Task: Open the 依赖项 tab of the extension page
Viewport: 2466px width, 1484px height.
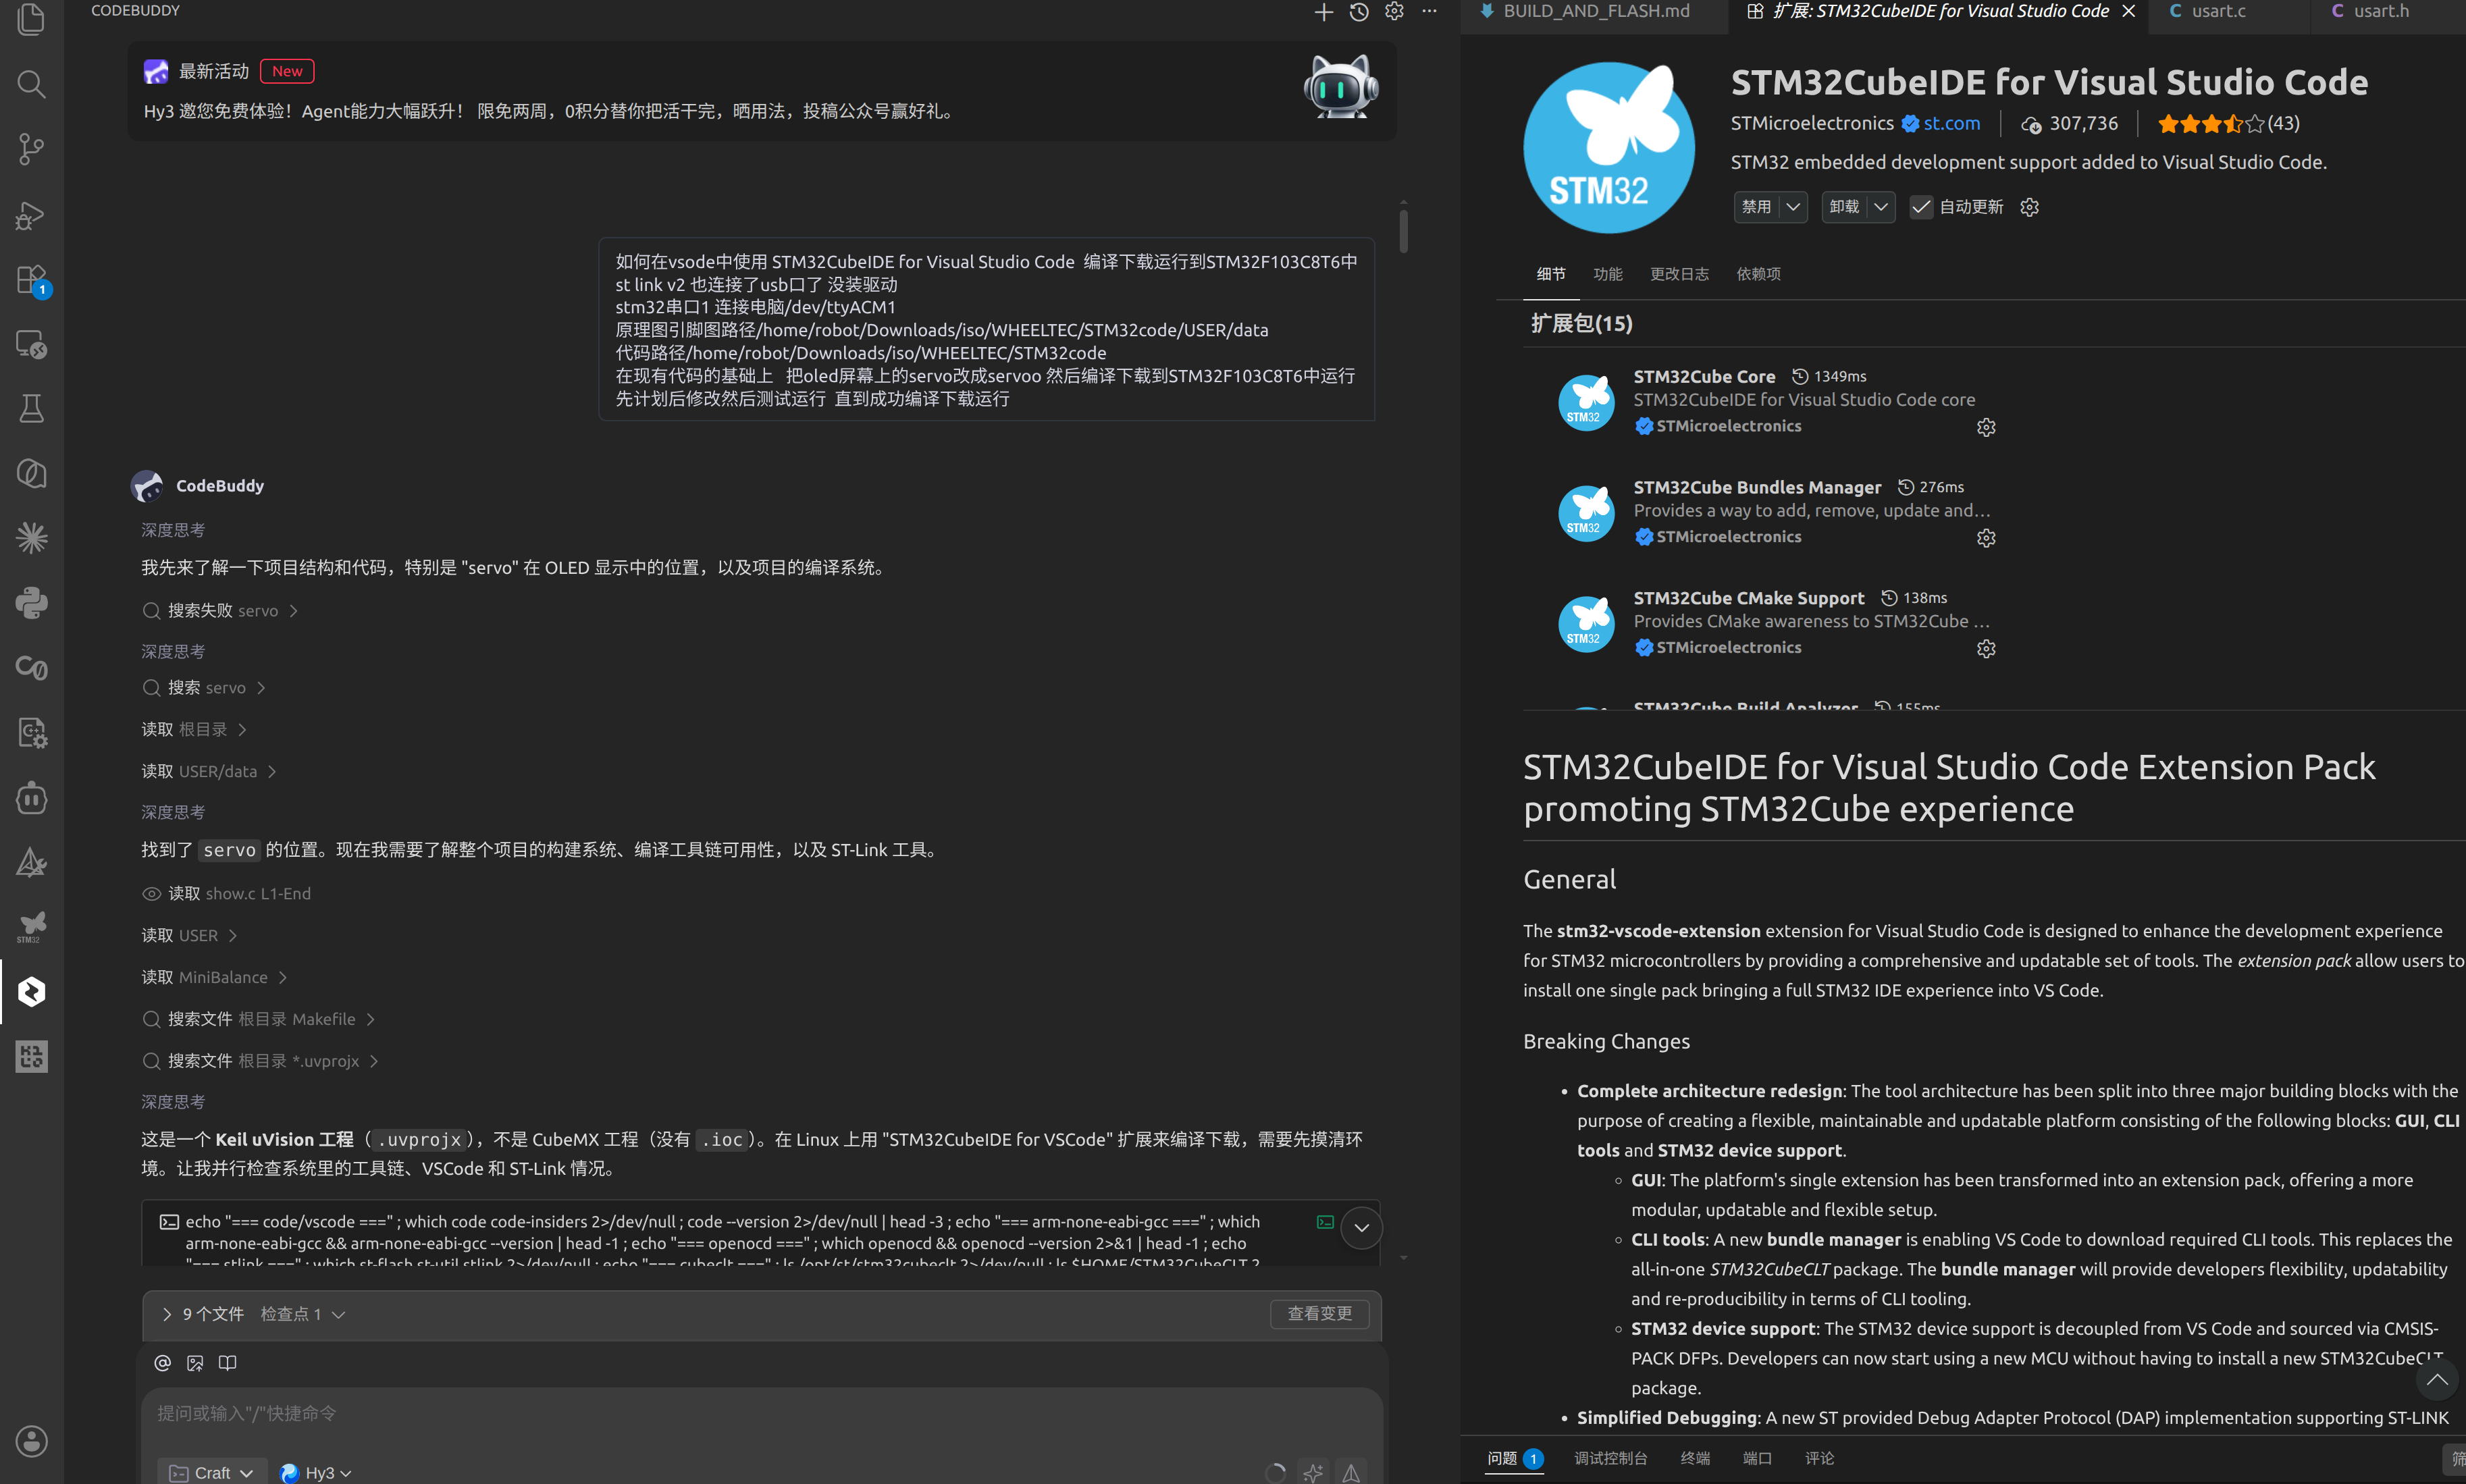Action: point(1758,274)
